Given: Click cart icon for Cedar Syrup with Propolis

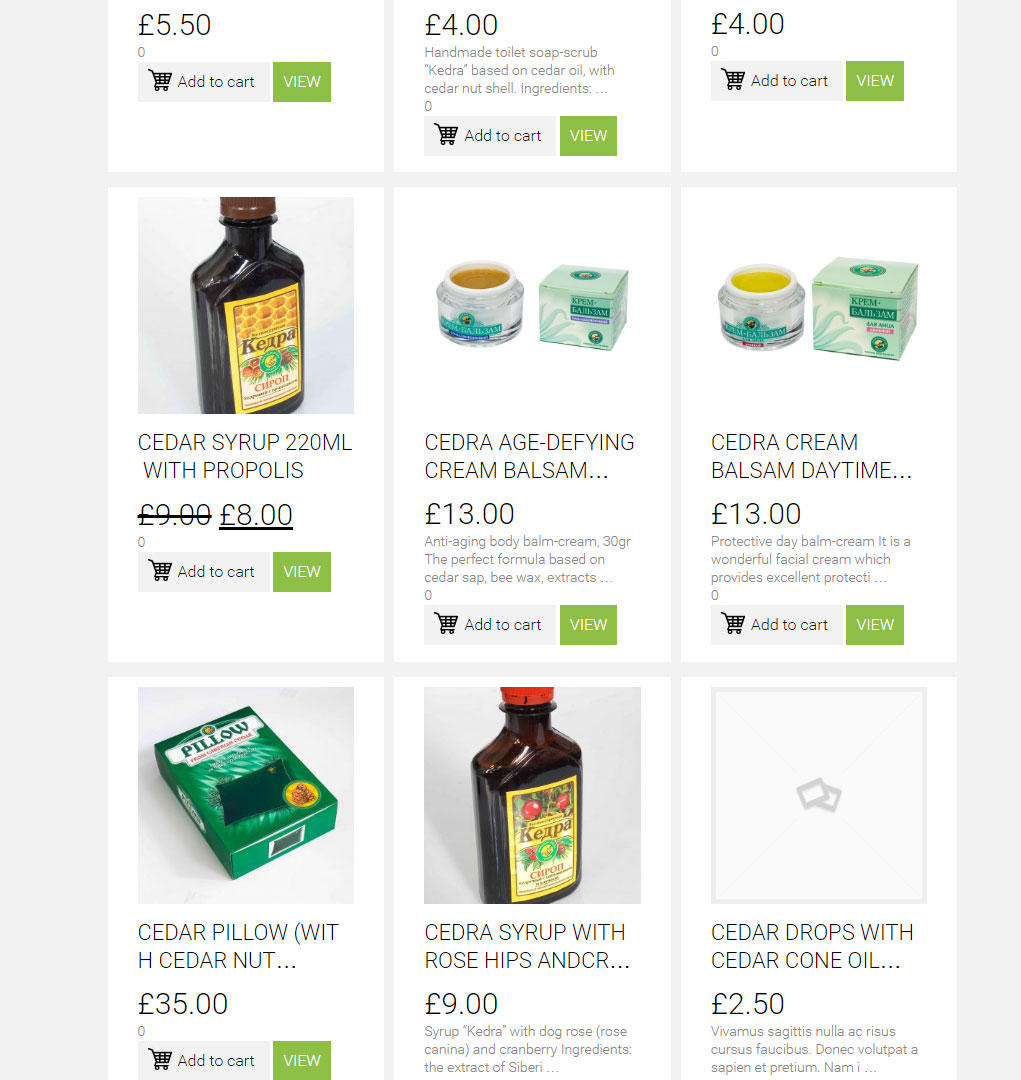Looking at the screenshot, I should [x=161, y=571].
